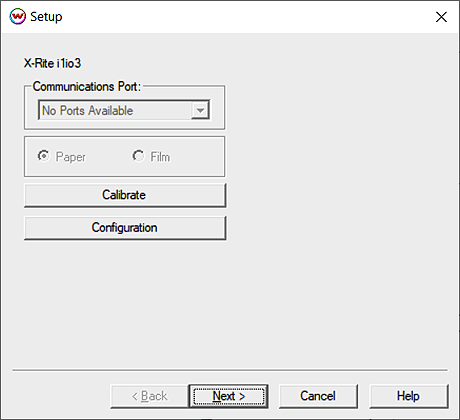Click the X-Rite i1io3 device label

(52, 63)
